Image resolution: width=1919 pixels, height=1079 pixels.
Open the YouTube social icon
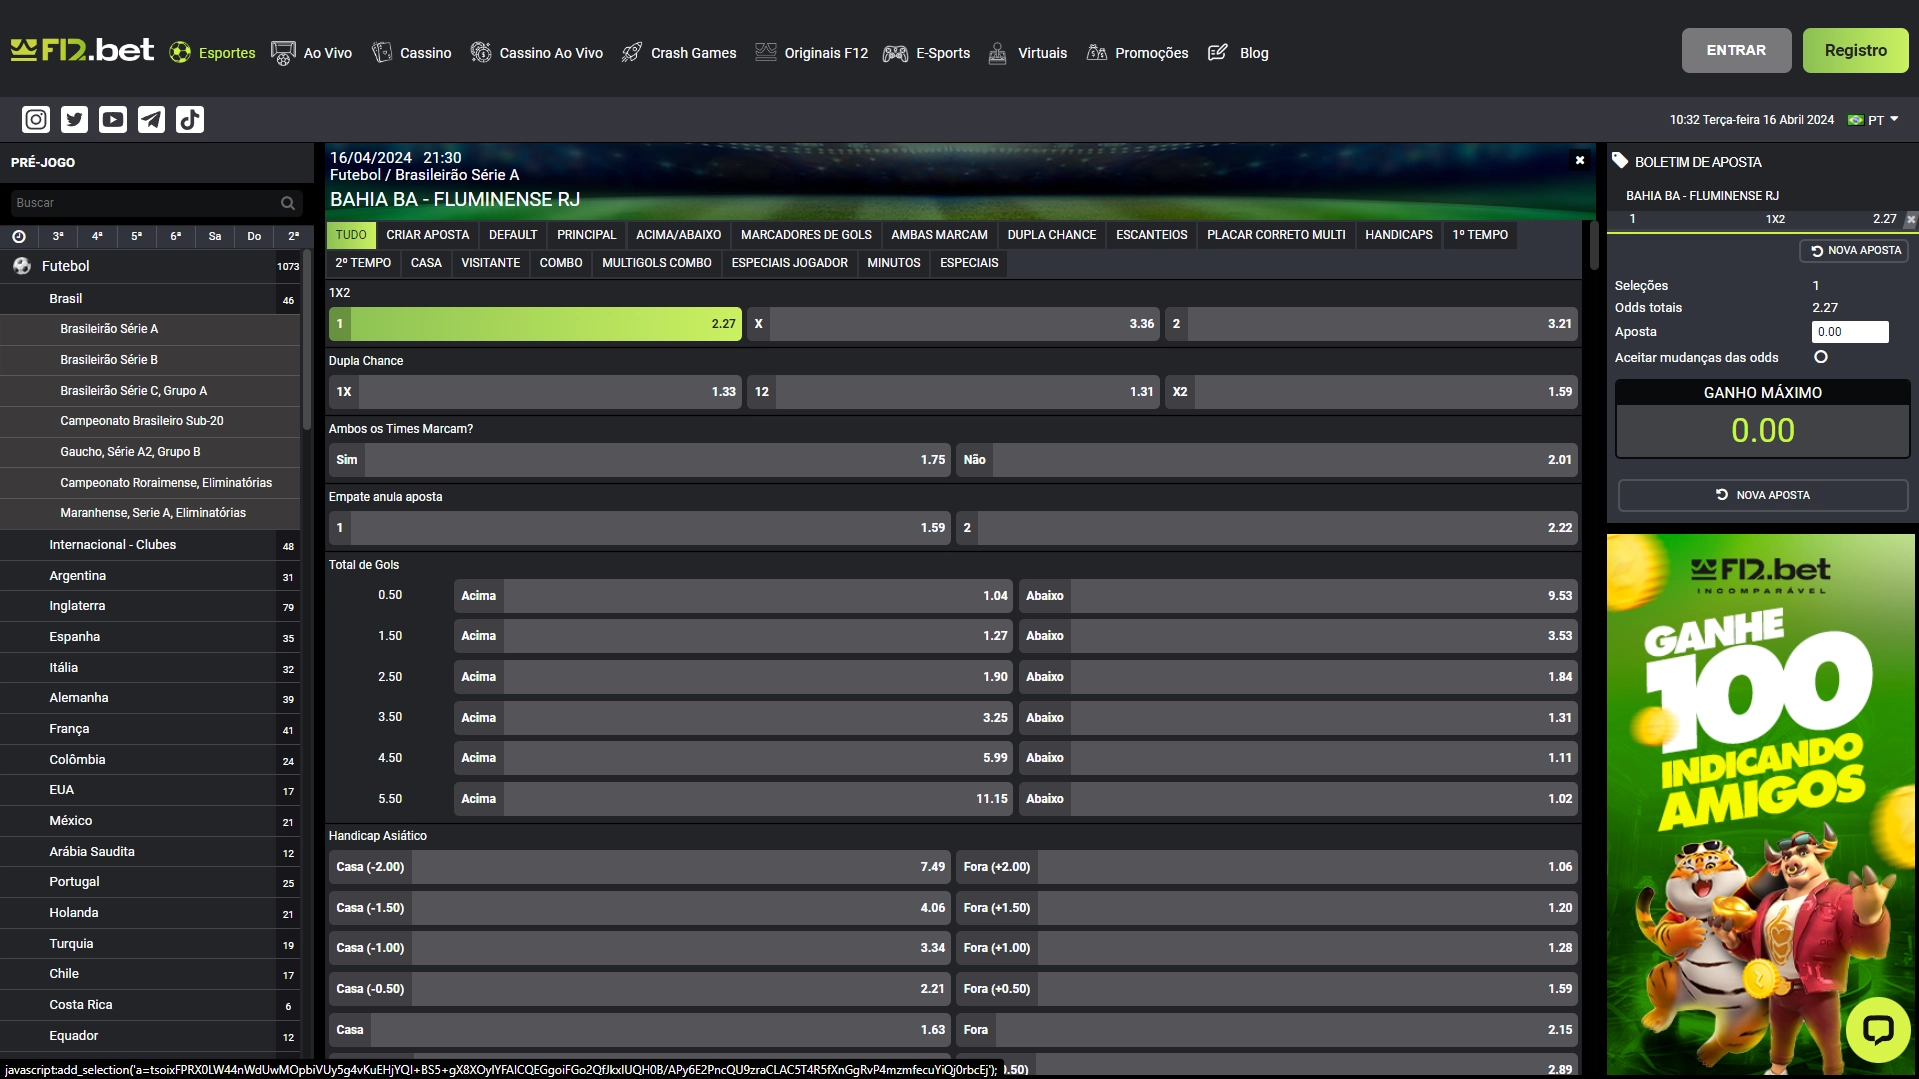click(x=113, y=120)
